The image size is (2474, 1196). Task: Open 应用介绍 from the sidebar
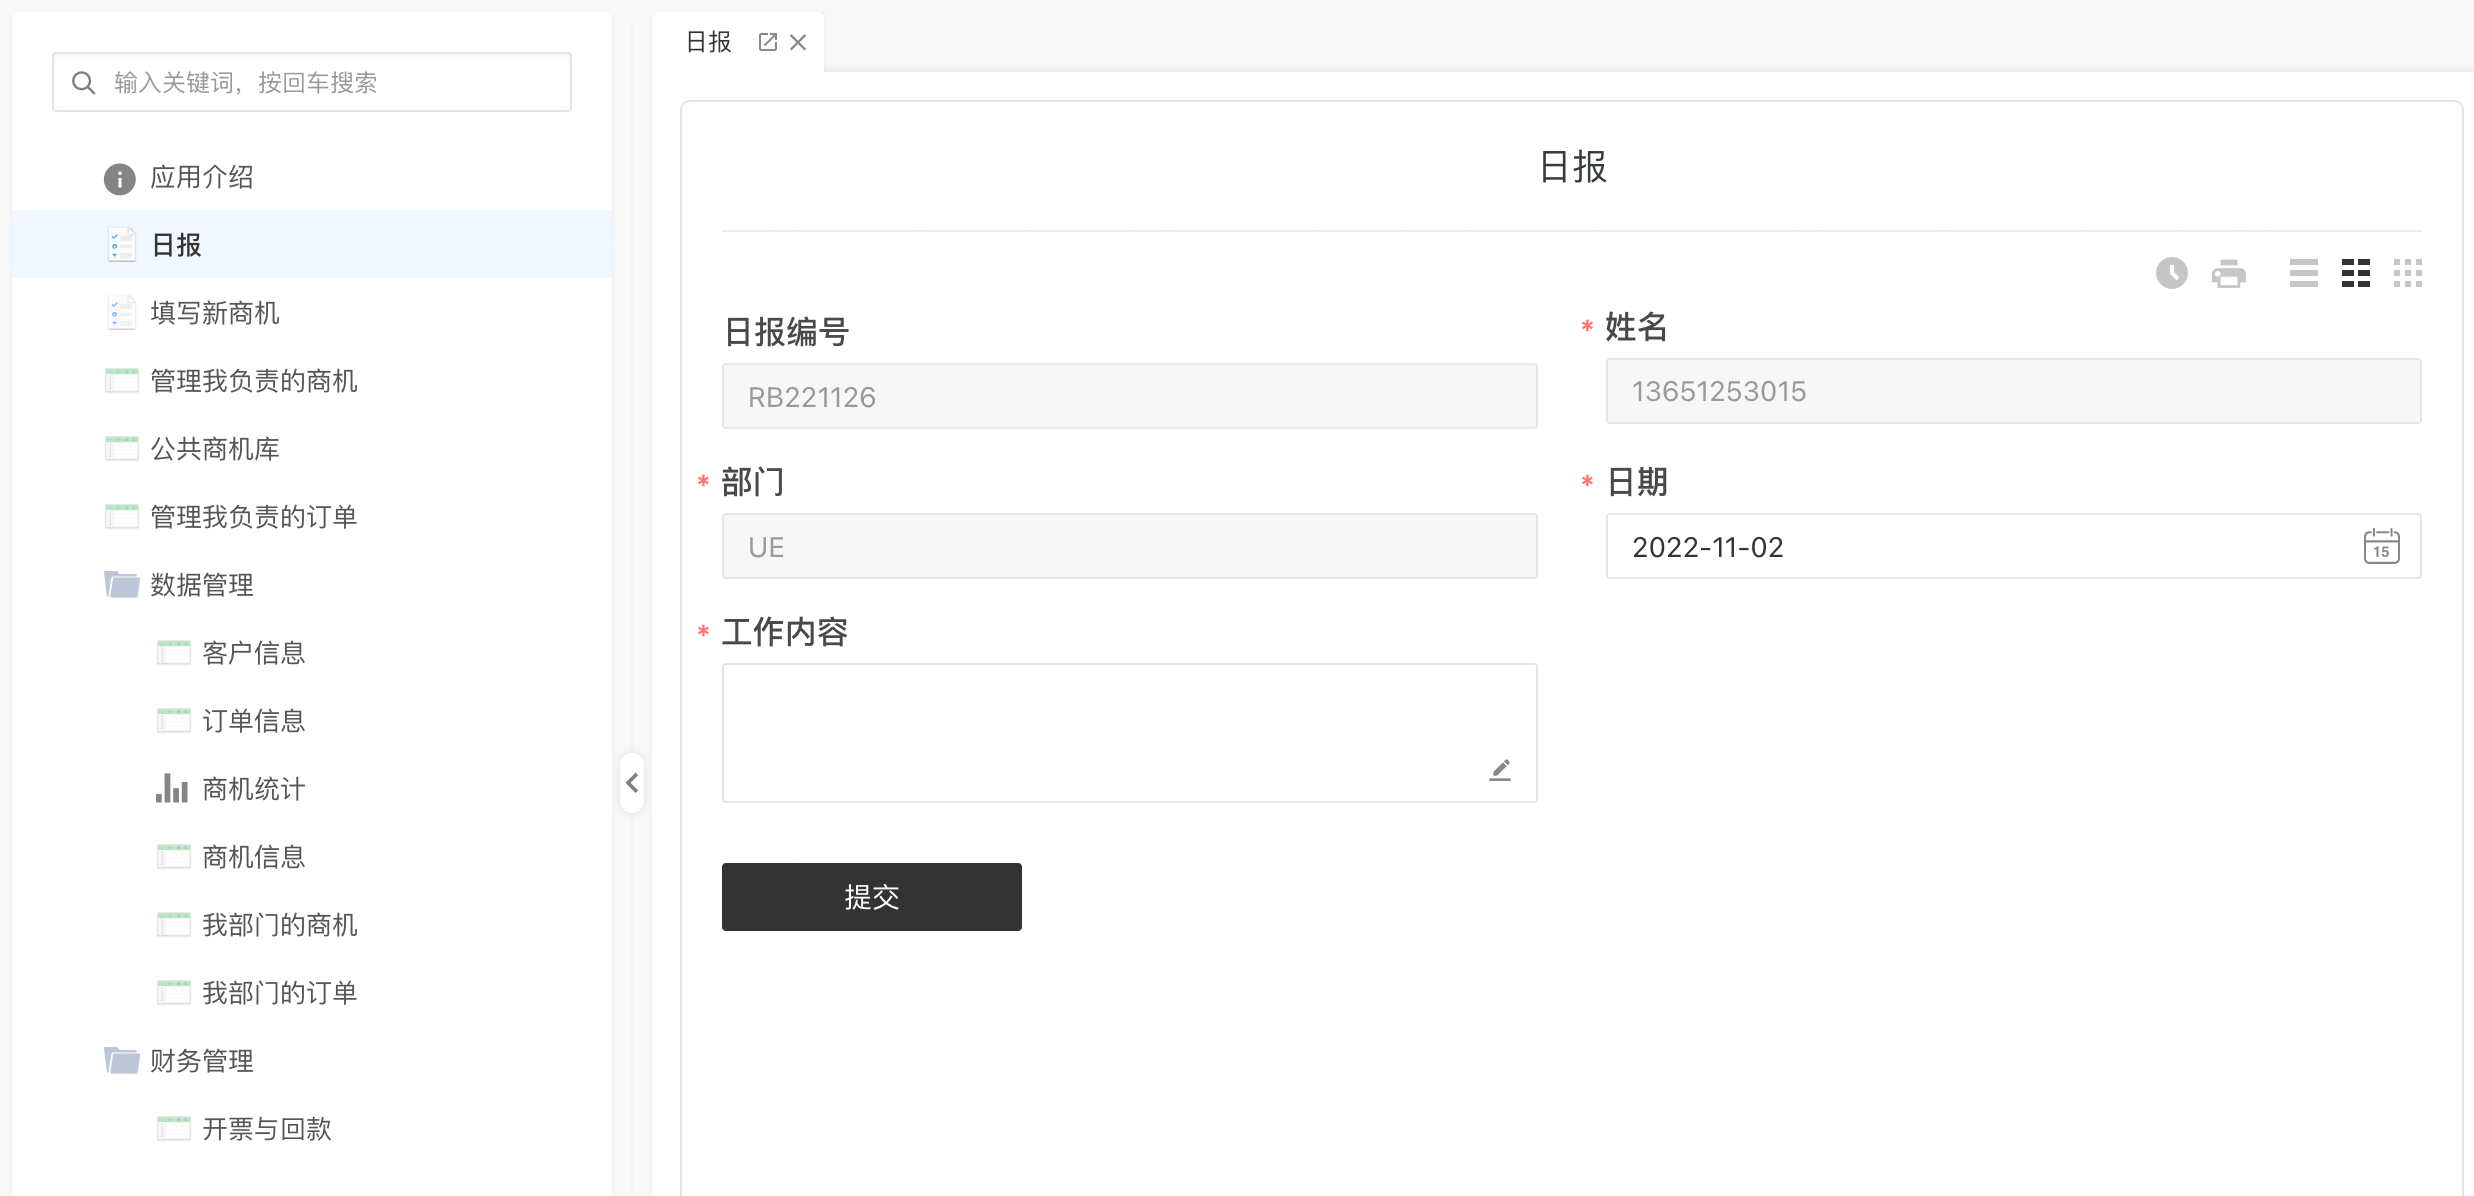point(200,177)
